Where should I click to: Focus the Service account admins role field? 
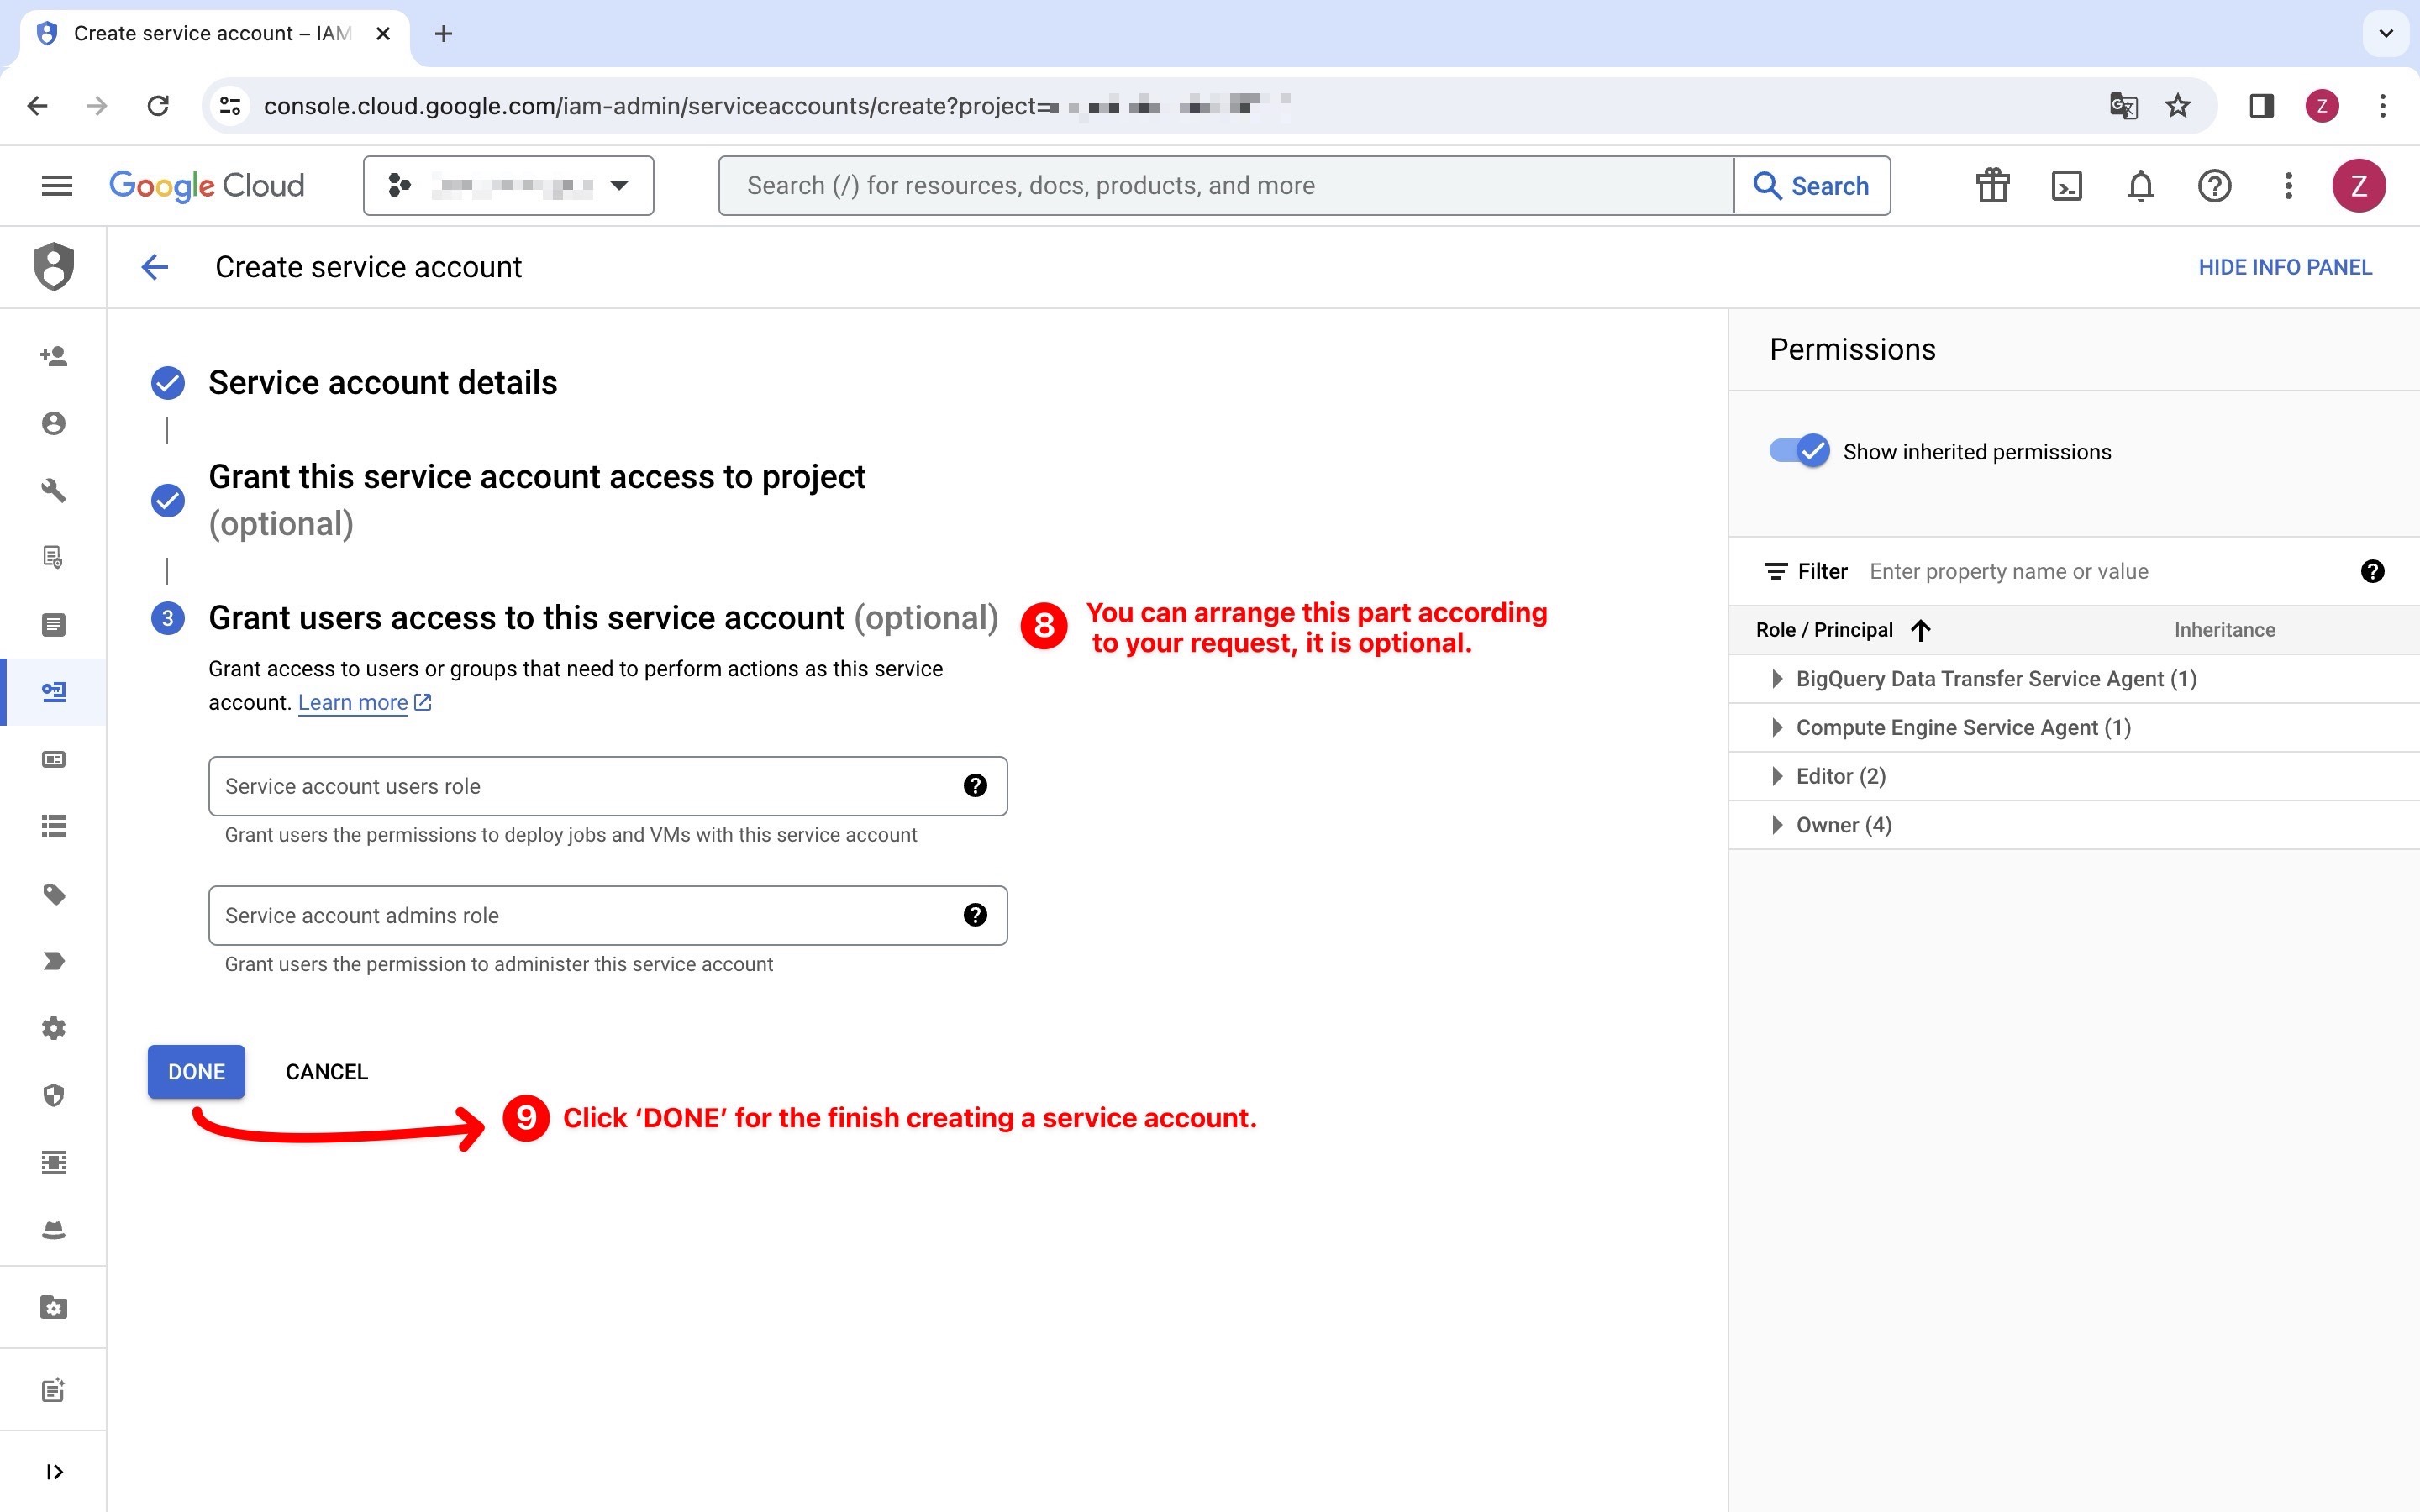coord(608,915)
